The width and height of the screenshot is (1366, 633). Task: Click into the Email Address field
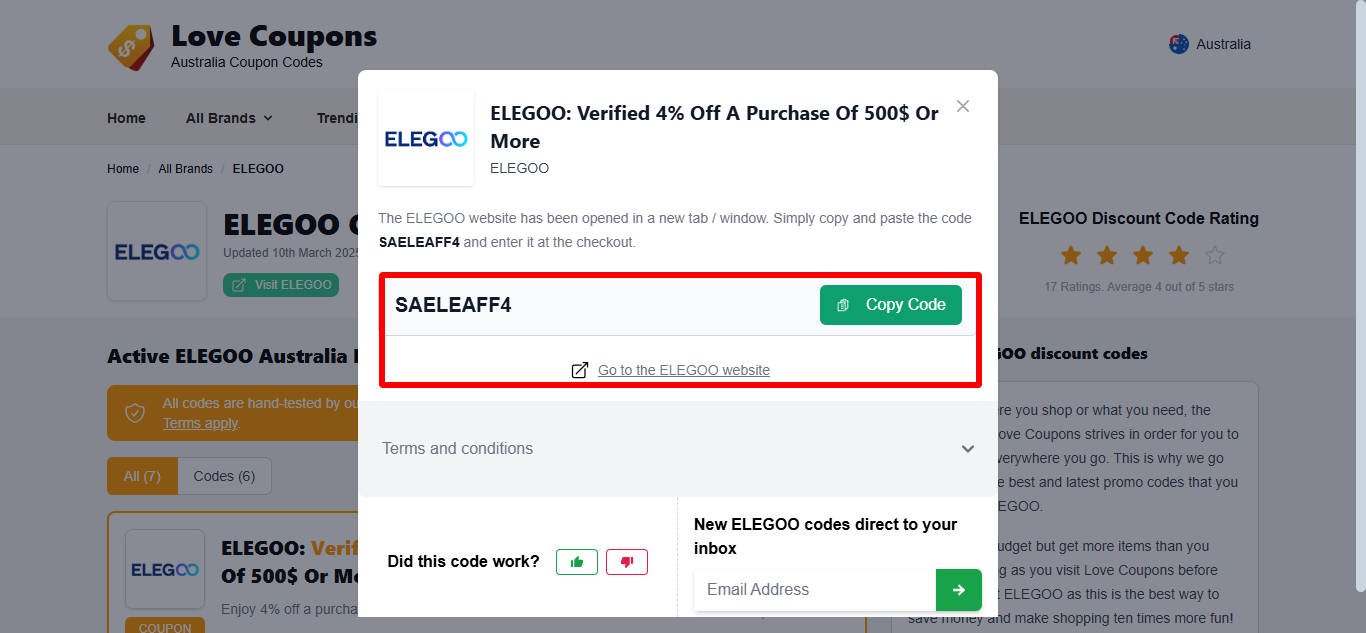(814, 589)
